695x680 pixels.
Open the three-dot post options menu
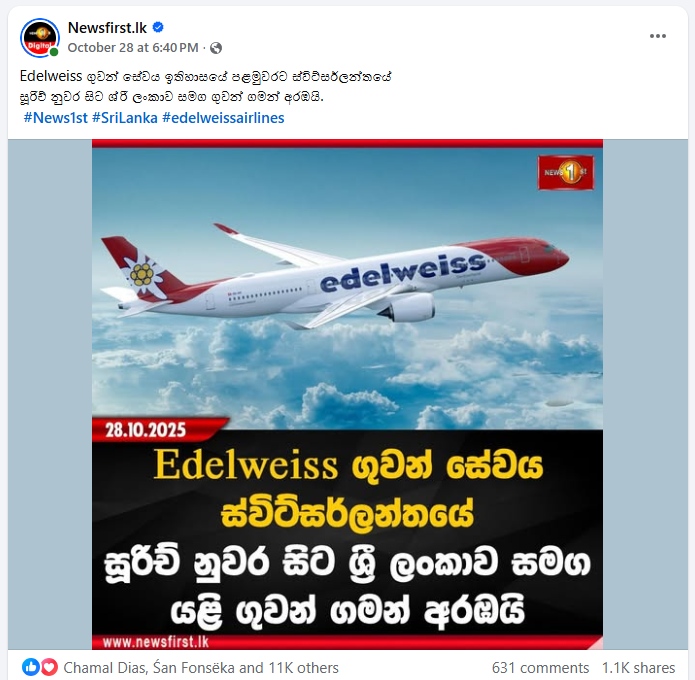(x=658, y=36)
